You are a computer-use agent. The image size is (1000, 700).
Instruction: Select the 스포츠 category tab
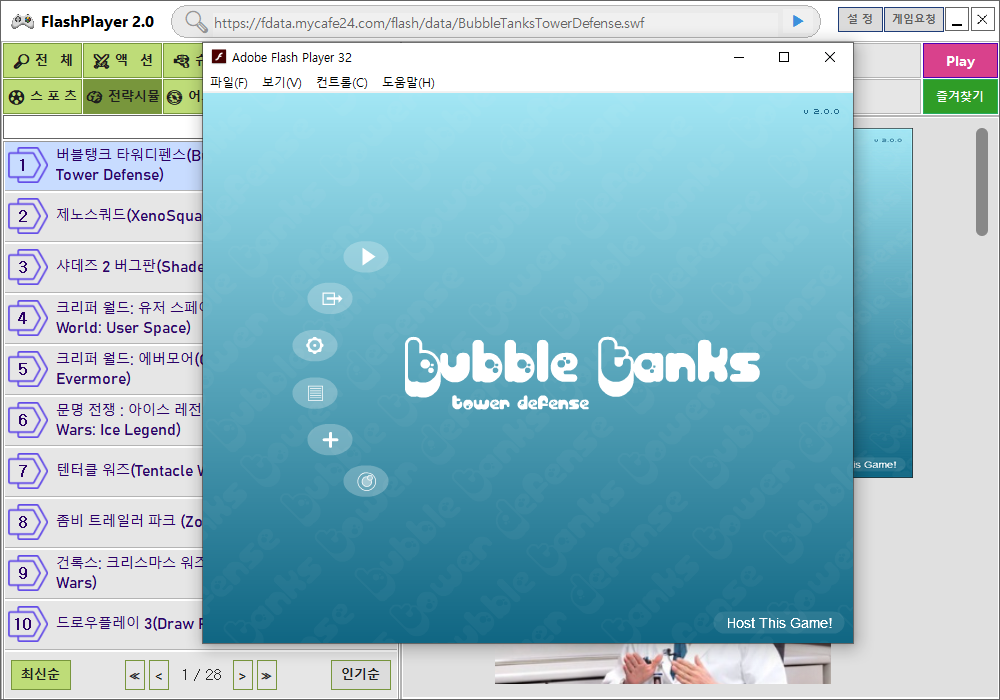click(43, 96)
